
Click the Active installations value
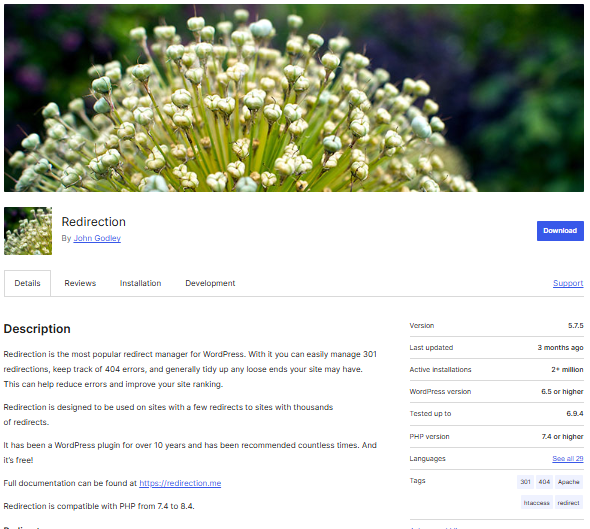[567, 370]
